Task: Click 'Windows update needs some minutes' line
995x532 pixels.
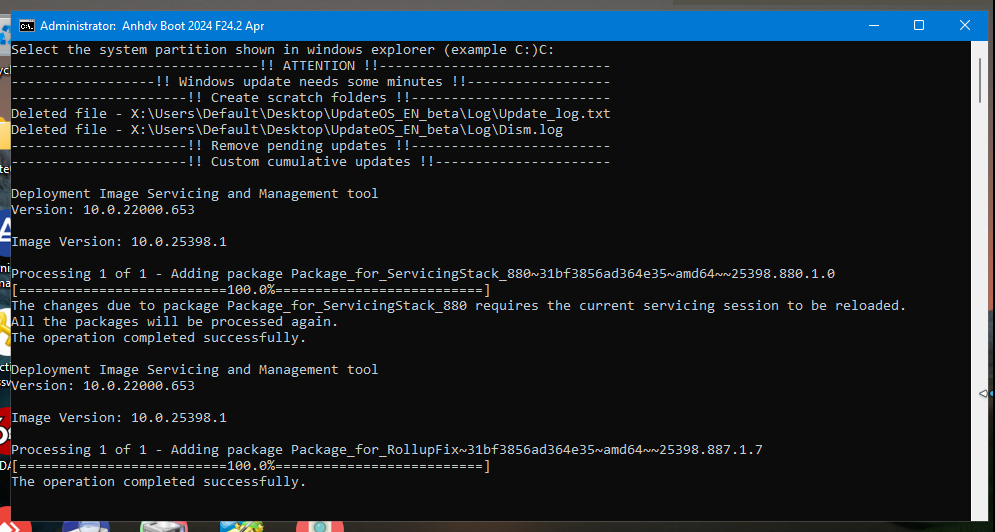Action: coord(311,82)
